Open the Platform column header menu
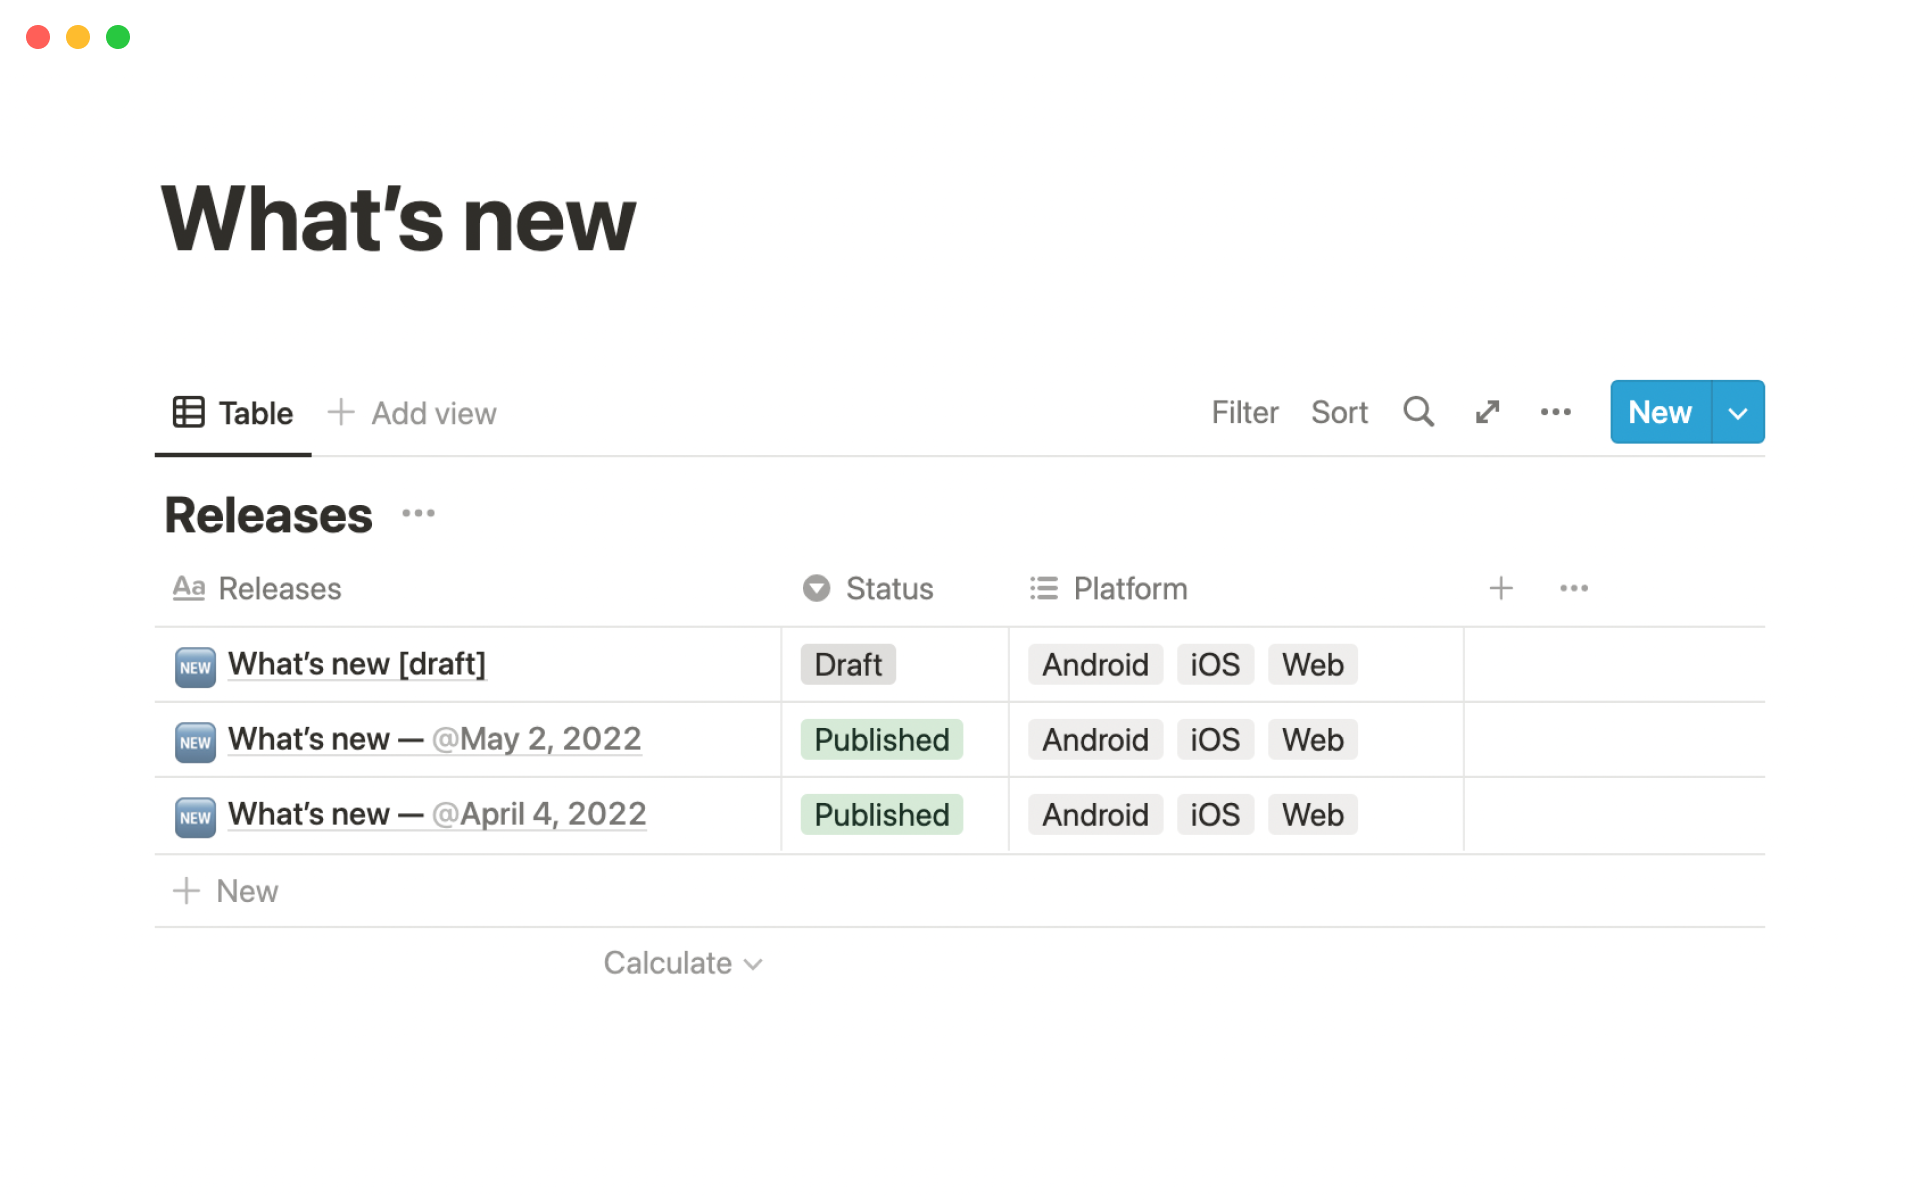The image size is (1920, 1200). 1109,588
